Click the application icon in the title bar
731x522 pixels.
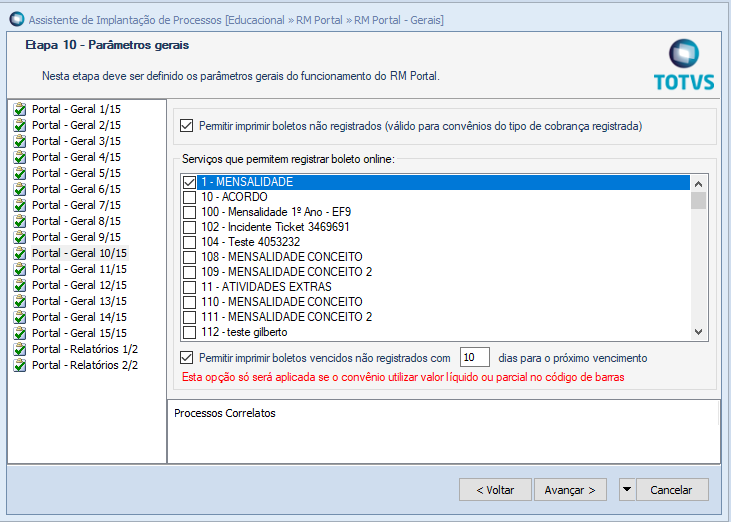(16, 20)
